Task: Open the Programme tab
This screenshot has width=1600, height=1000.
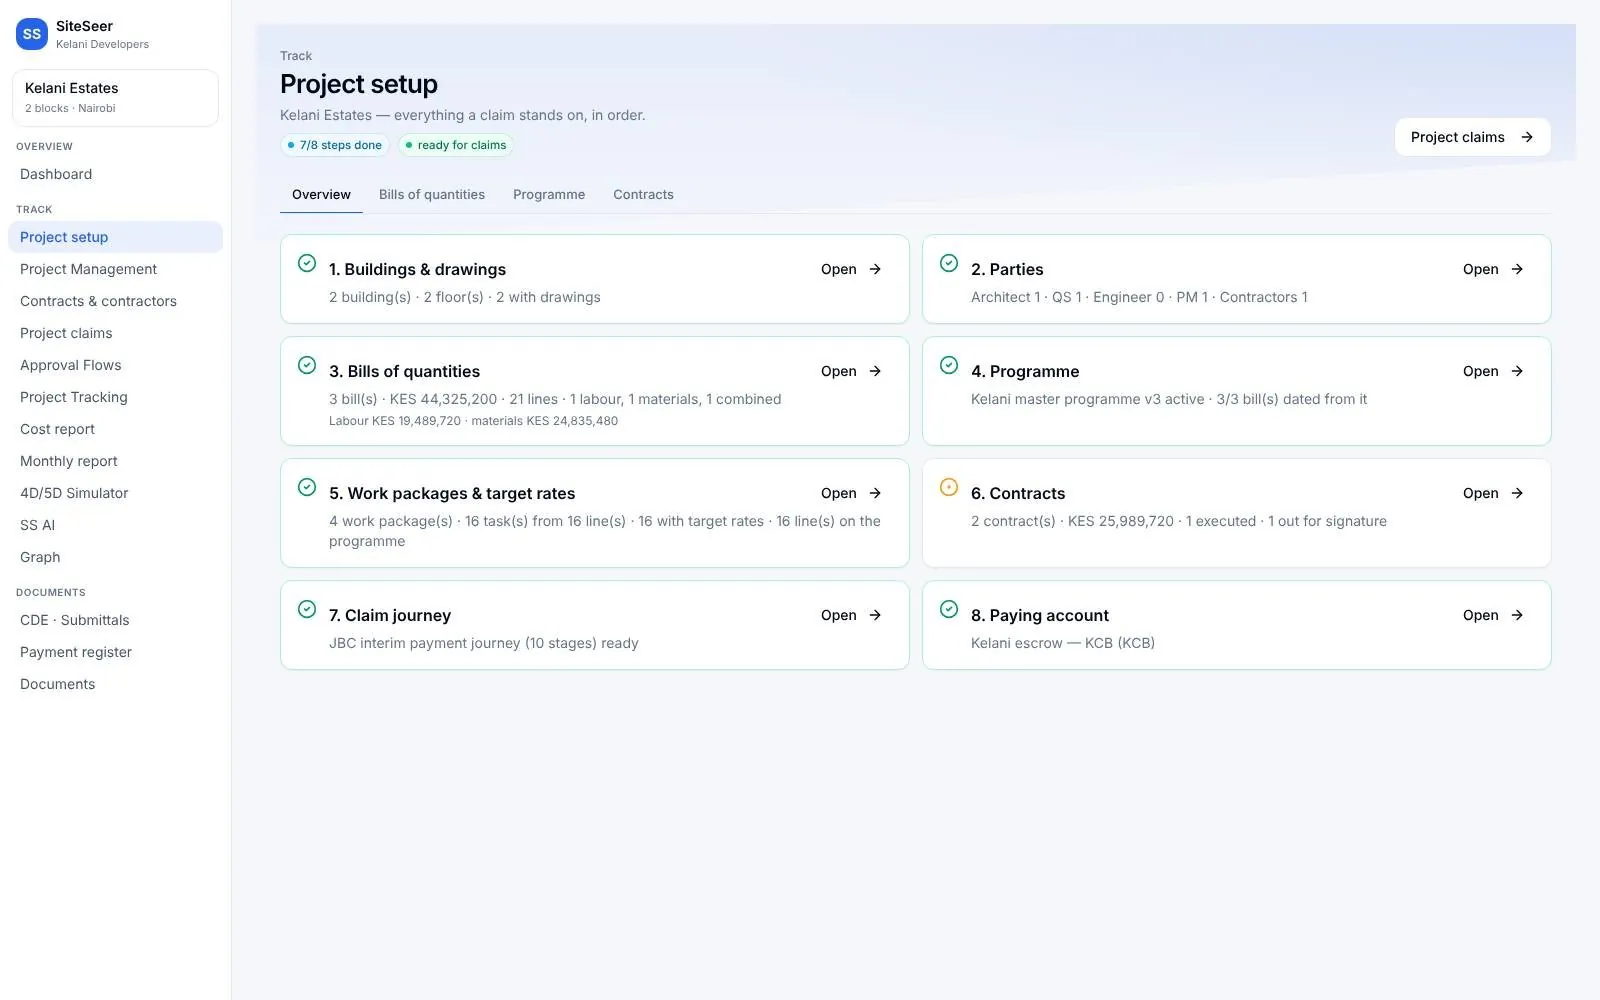Action: pos(549,195)
